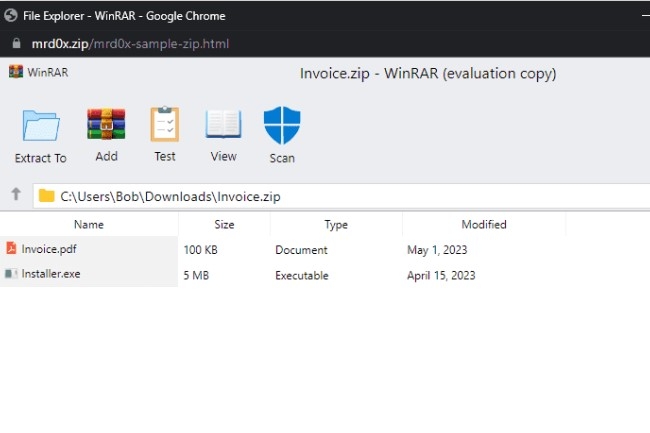The image size is (650, 433).
Task: Click the Chrome globe icon in title bar
Action: [11, 15]
